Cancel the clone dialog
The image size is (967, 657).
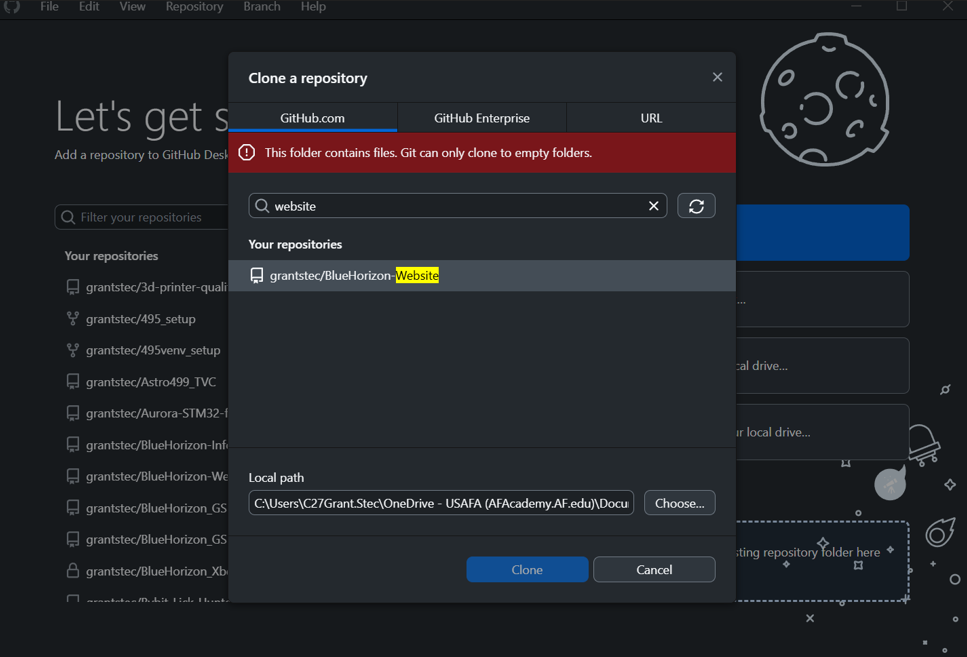point(654,569)
